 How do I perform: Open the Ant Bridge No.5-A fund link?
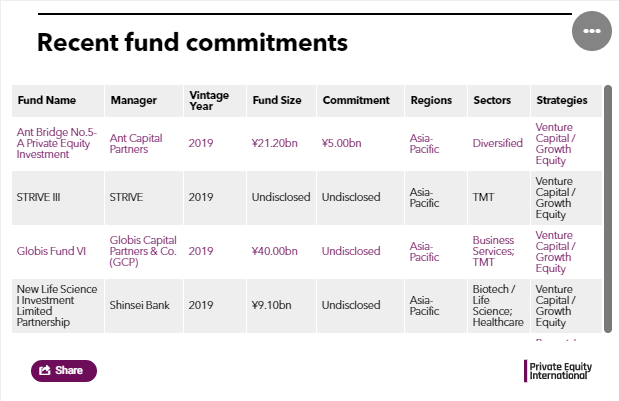56,143
